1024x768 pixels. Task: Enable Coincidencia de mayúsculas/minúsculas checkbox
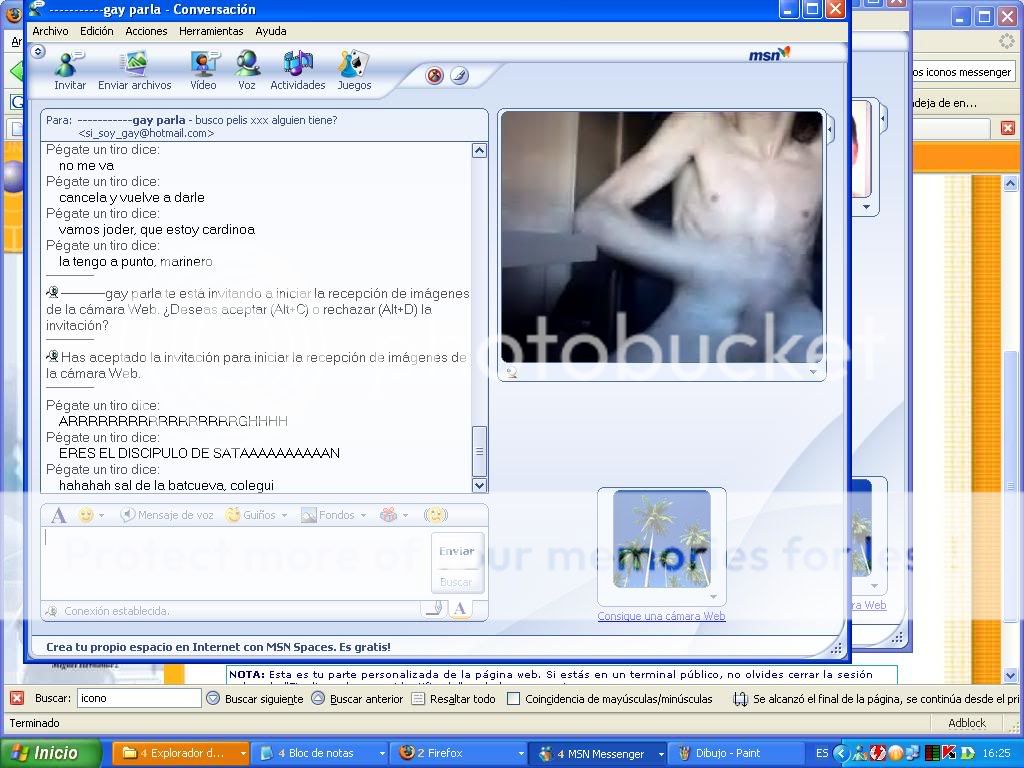(514, 699)
